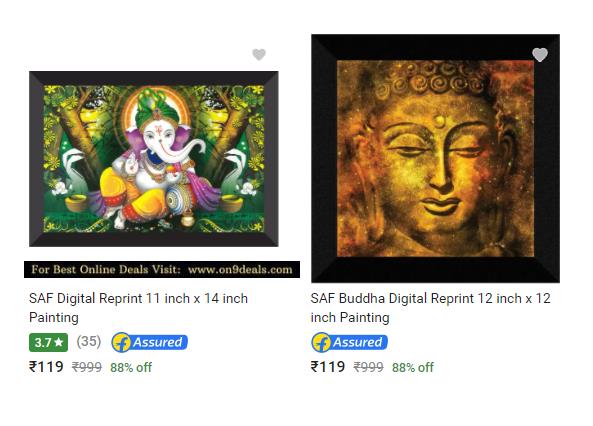Toggle wishlist heart on Buddha painting
The width and height of the screenshot is (593, 426).
click(x=540, y=55)
